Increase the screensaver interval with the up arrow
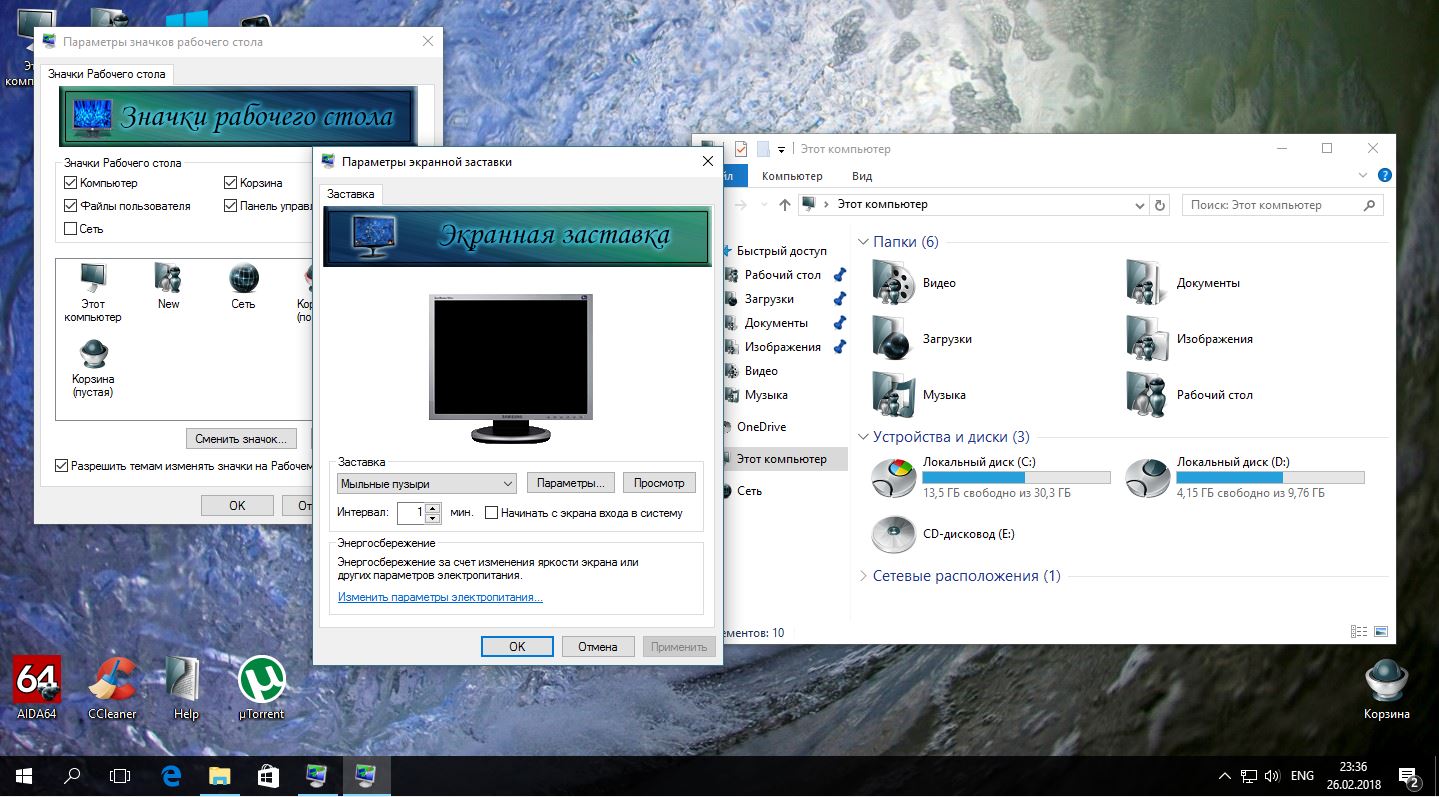 click(433, 508)
